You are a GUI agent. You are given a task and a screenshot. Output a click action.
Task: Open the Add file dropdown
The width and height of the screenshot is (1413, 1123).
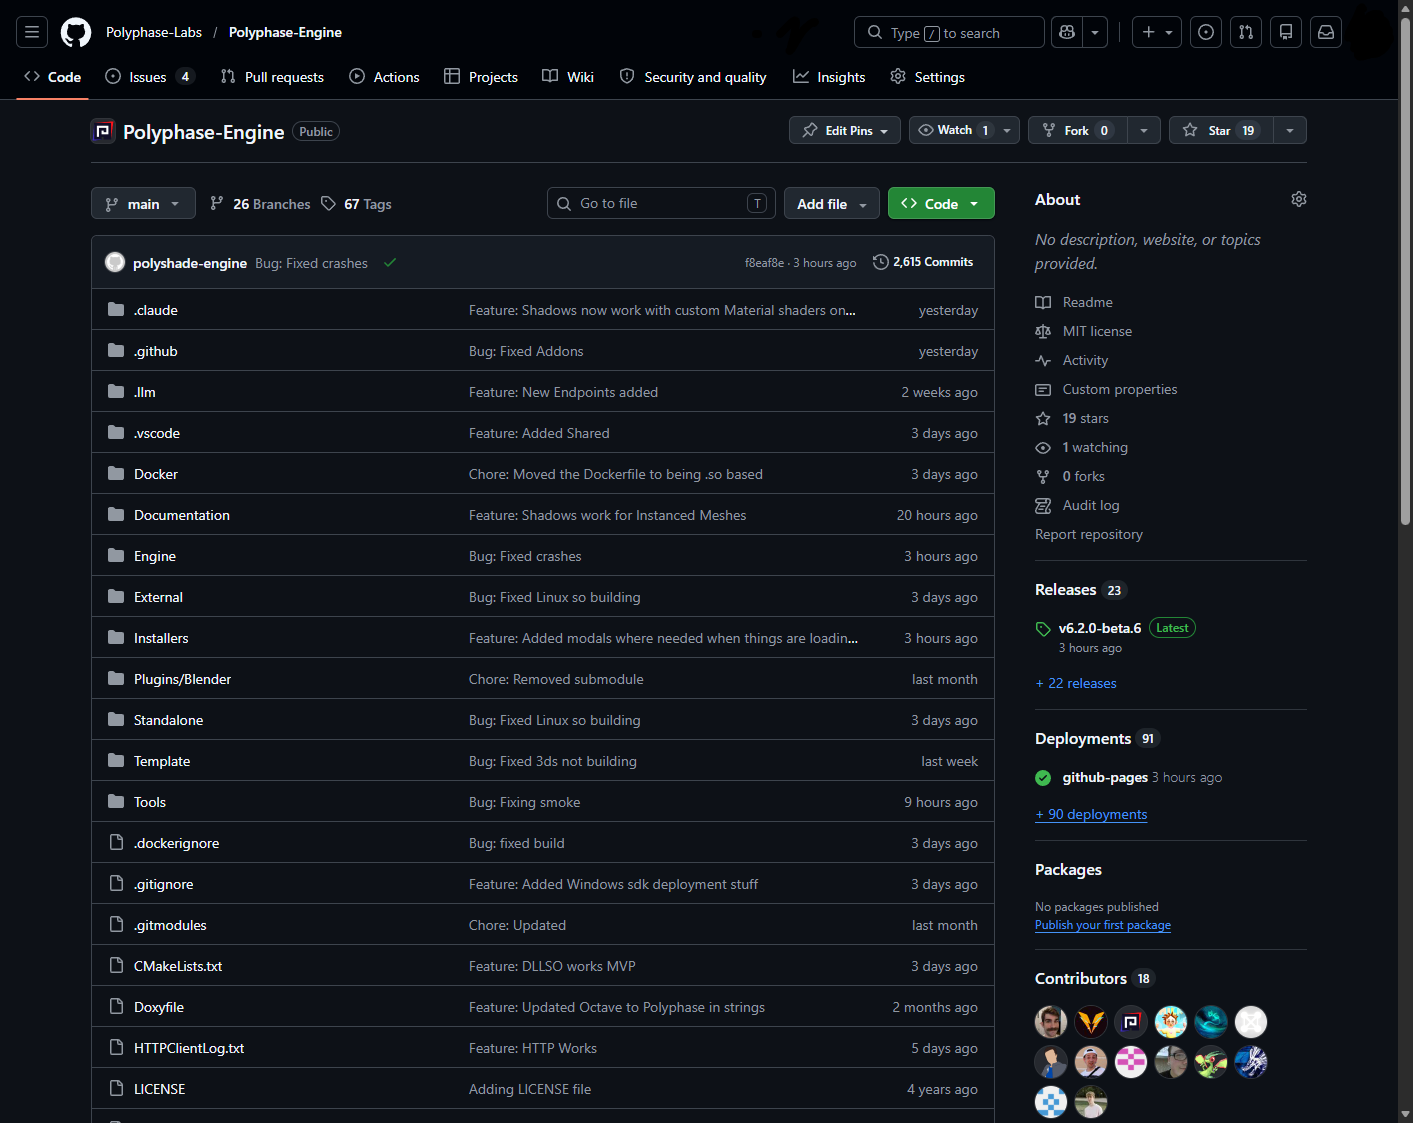(x=832, y=204)
